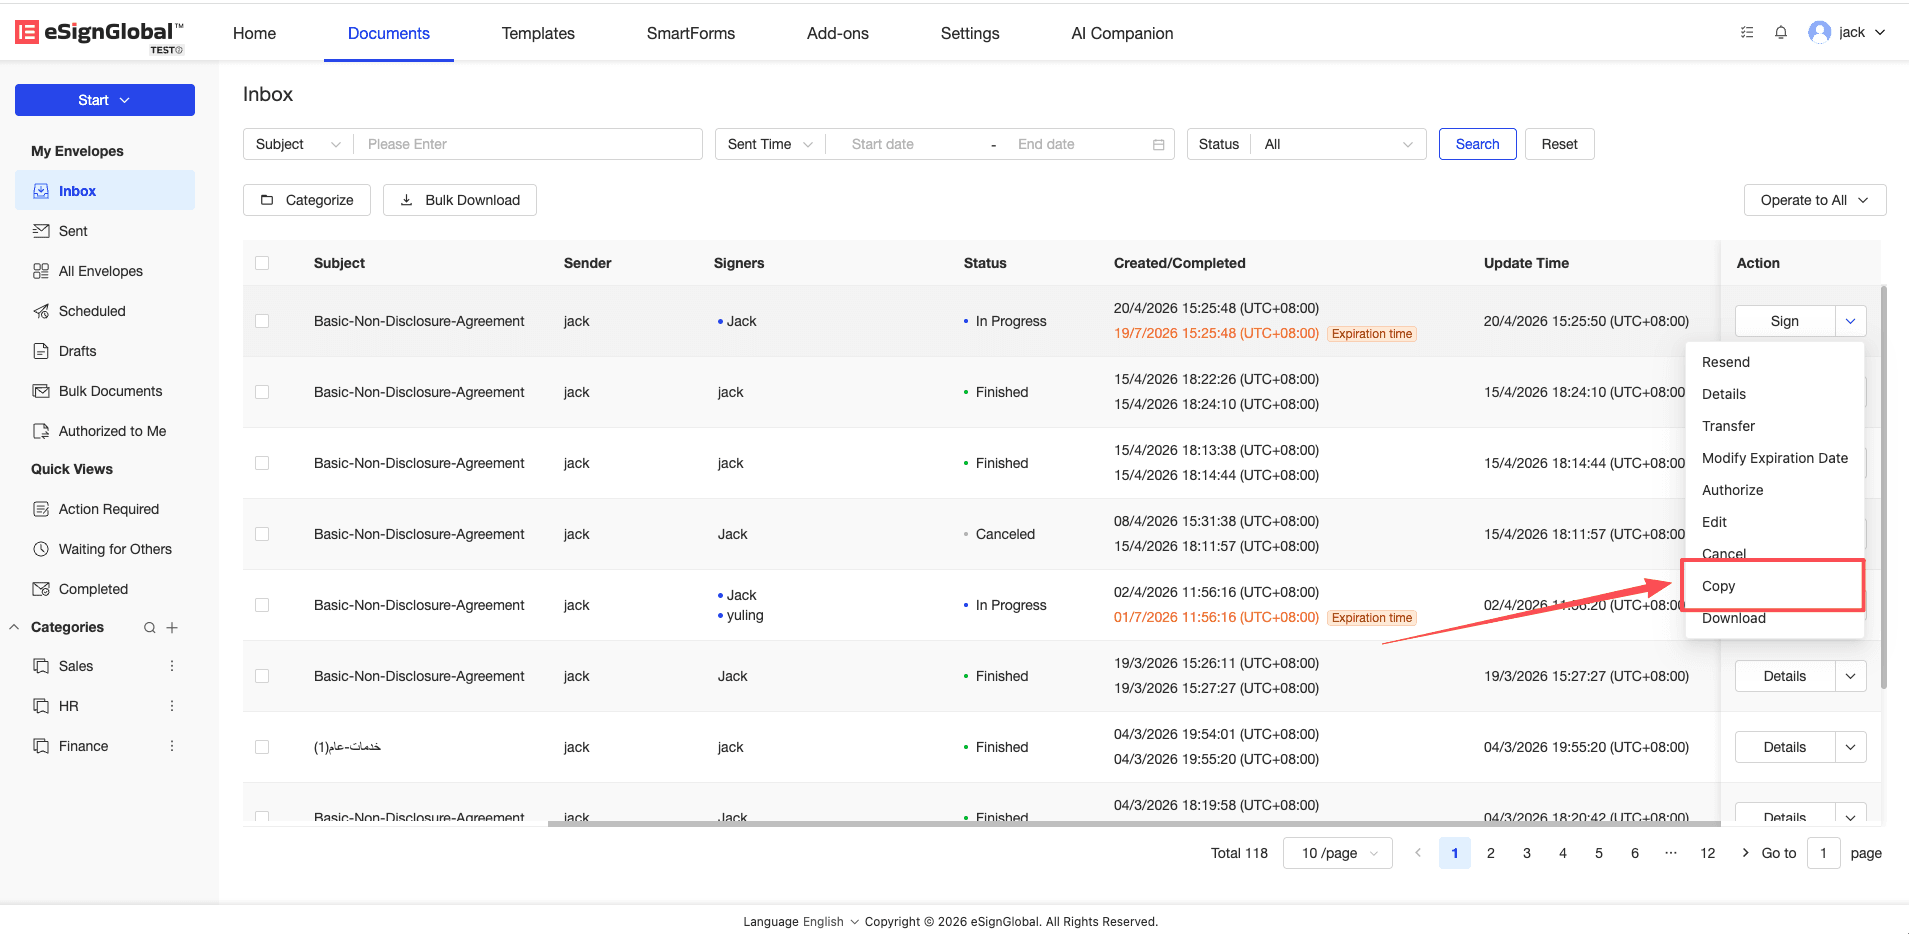The height and width of the screenshot is (934, 1909).
Task: Click the HR folder icon
Action: pyautogui.click(x=41, y=706)
